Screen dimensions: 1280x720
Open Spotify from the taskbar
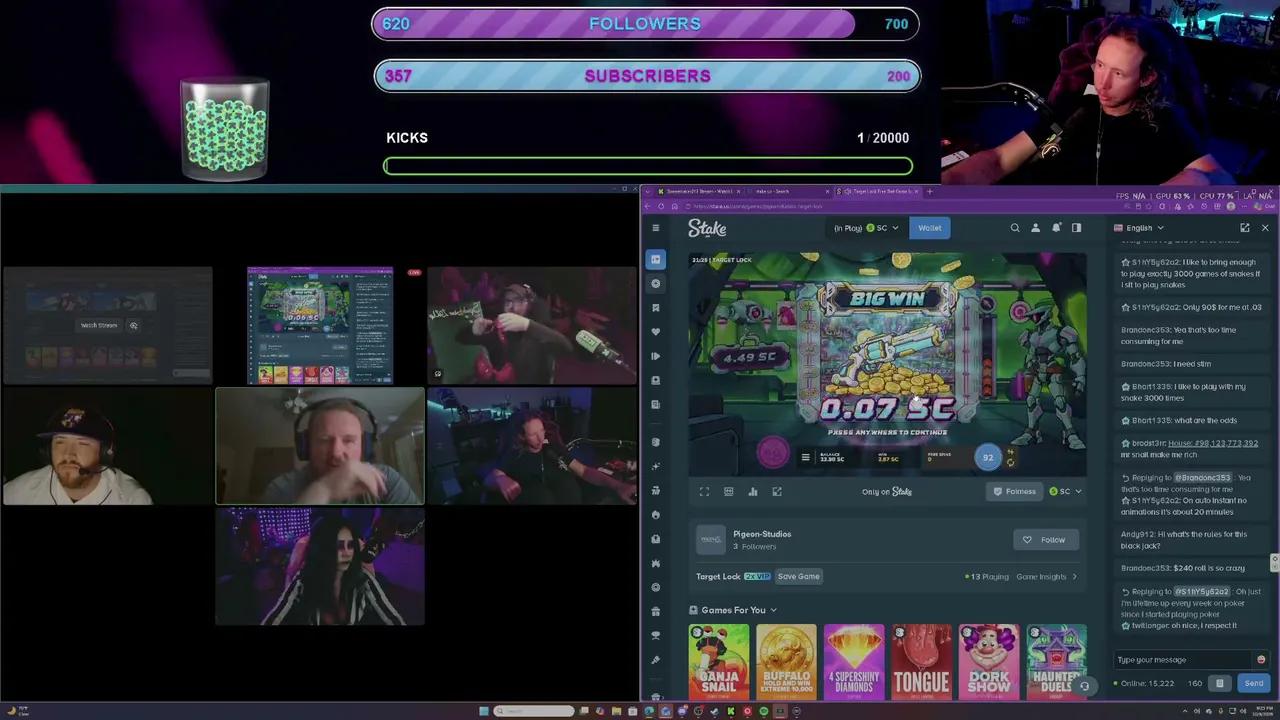click(764, 711)
